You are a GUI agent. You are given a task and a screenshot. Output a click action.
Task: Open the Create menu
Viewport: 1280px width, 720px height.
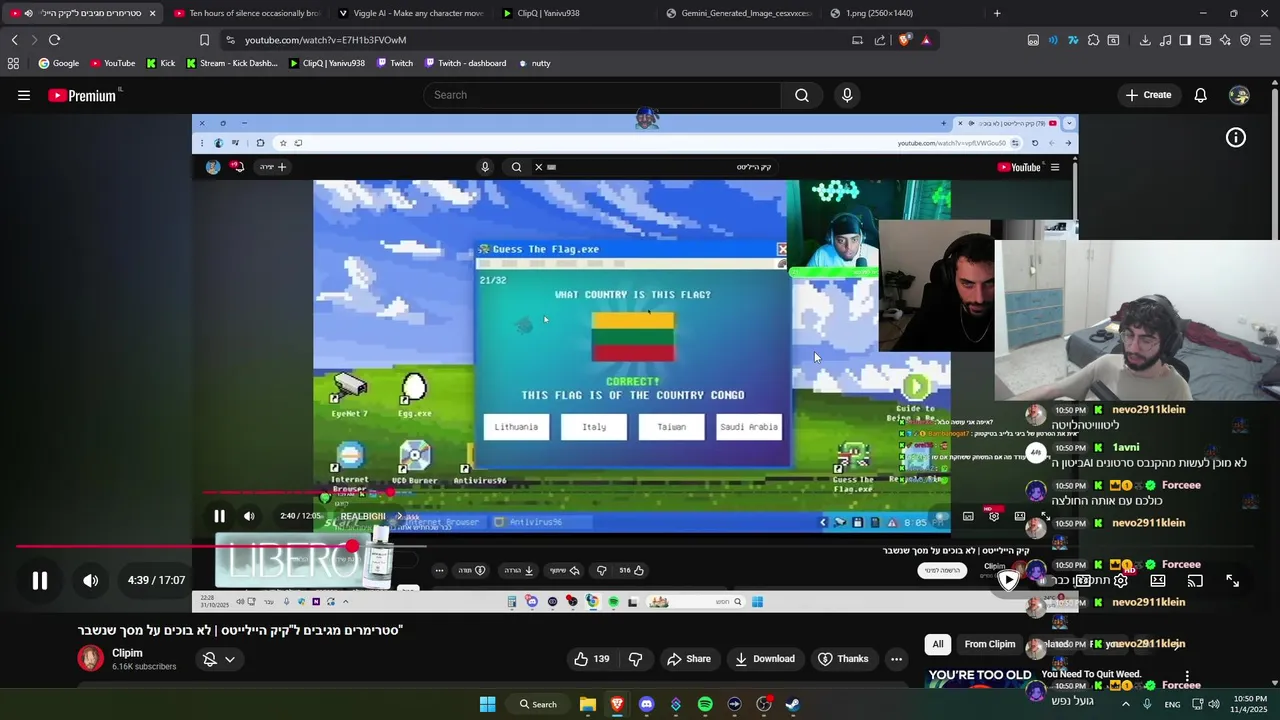tap(1148, 95)
